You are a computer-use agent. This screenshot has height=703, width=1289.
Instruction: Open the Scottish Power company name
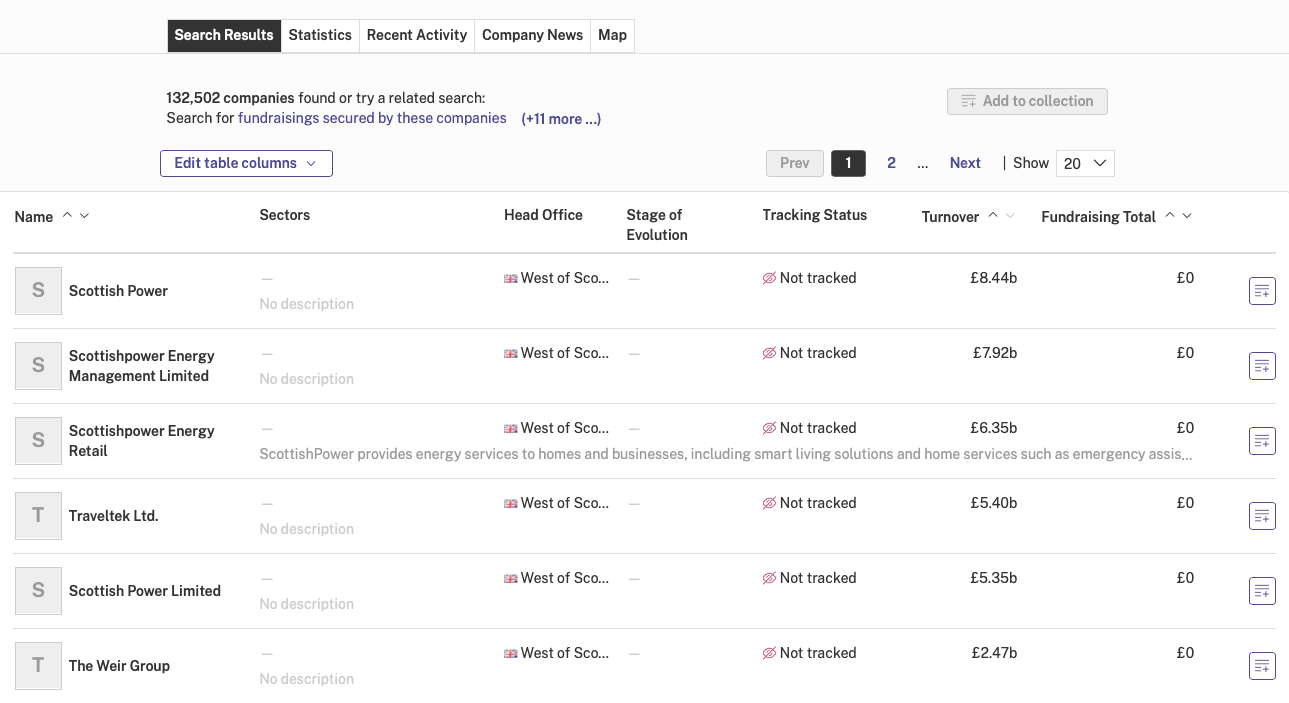coord(118,291)
